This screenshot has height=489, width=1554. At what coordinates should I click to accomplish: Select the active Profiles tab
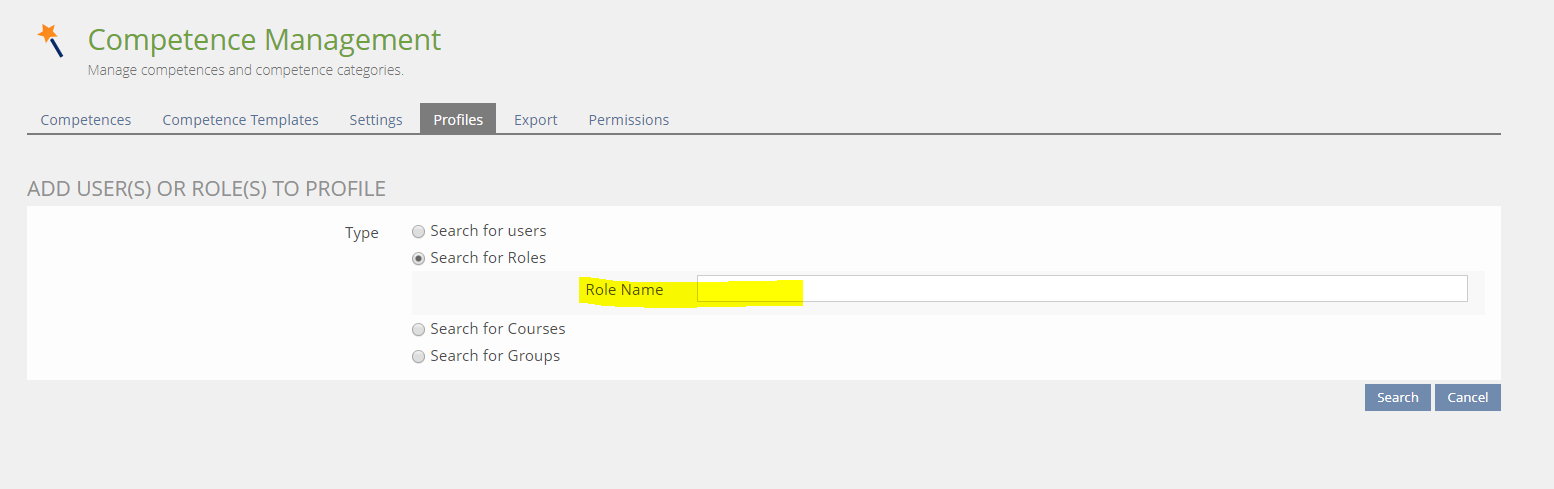[457, 120]
